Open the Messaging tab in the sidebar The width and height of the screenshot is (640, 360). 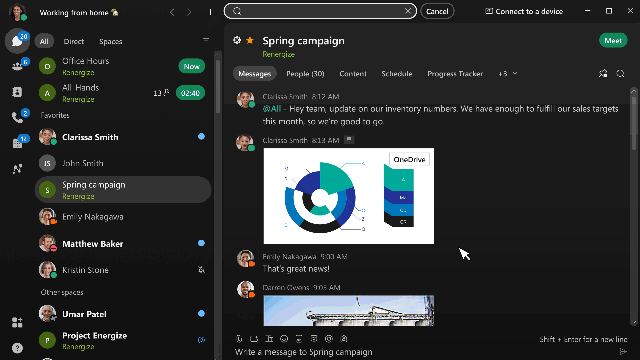pyautogui.click(x=17, y=41)
